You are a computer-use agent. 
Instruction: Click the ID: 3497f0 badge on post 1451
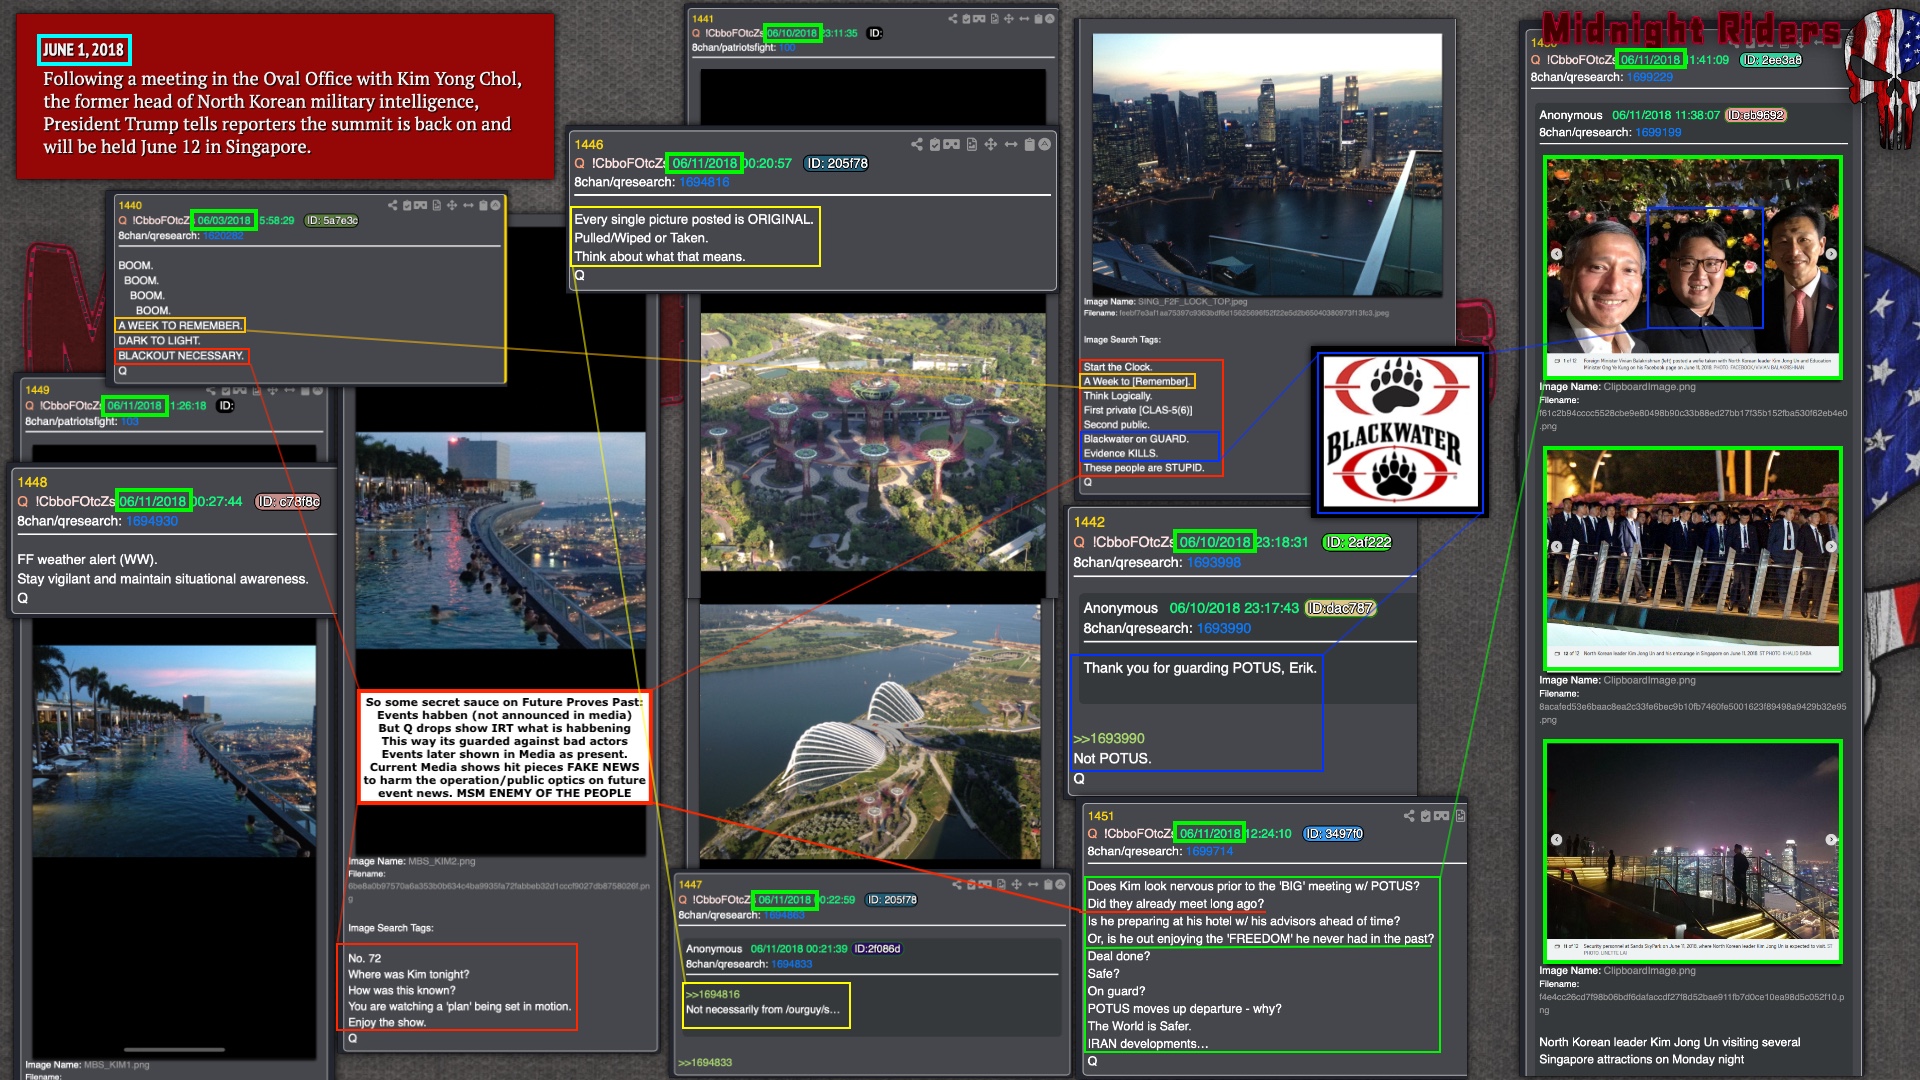pos(1334,833)
